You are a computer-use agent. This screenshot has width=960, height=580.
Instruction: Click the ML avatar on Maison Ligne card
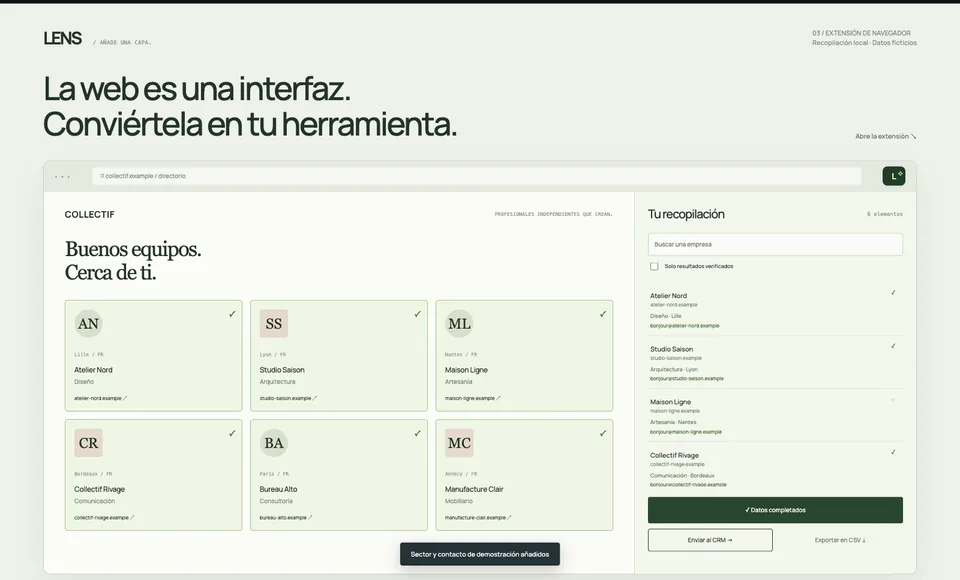click(459, 323)
